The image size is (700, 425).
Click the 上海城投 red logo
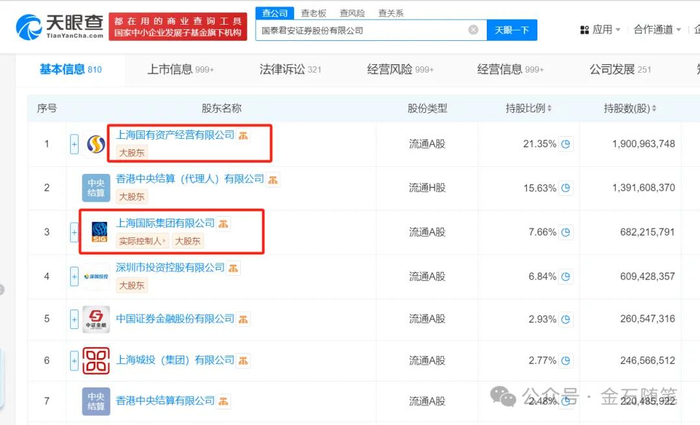click(x=96, y=360)
